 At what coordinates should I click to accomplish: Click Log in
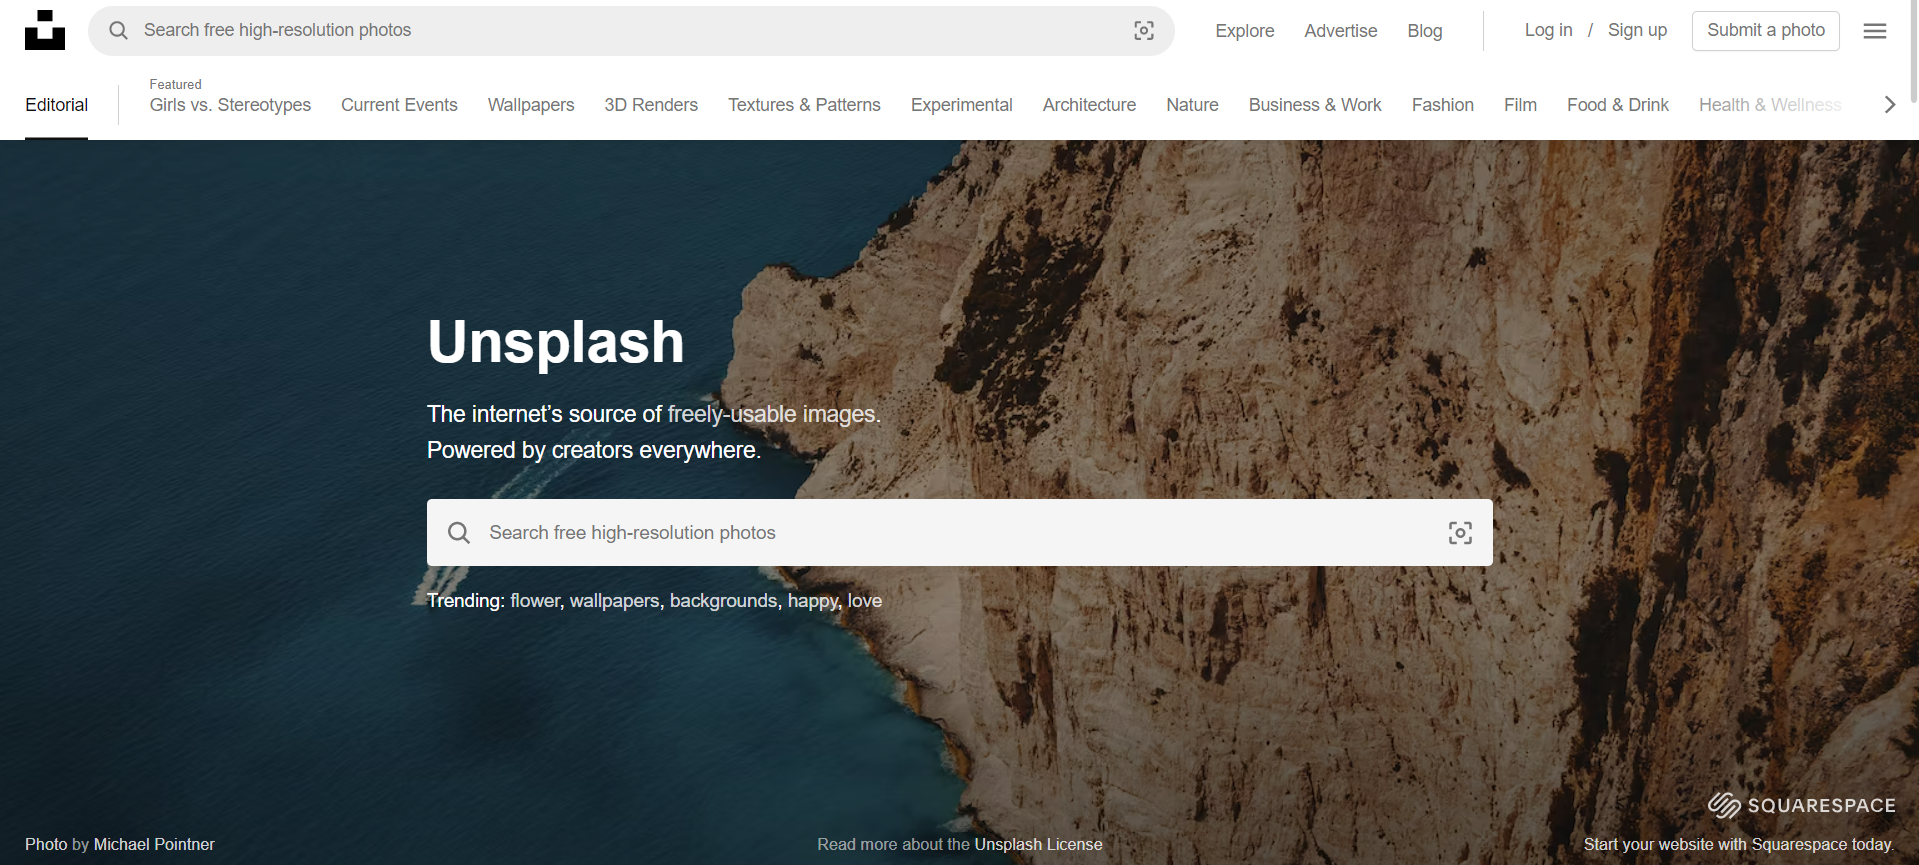[1548, 30]
